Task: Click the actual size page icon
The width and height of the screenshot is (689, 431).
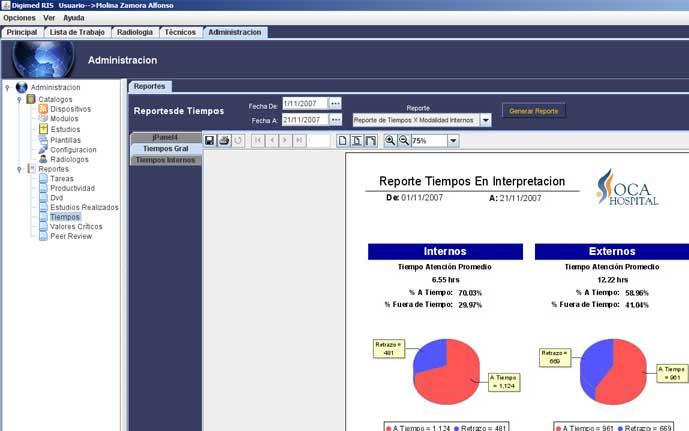Action: click(343, 141)
